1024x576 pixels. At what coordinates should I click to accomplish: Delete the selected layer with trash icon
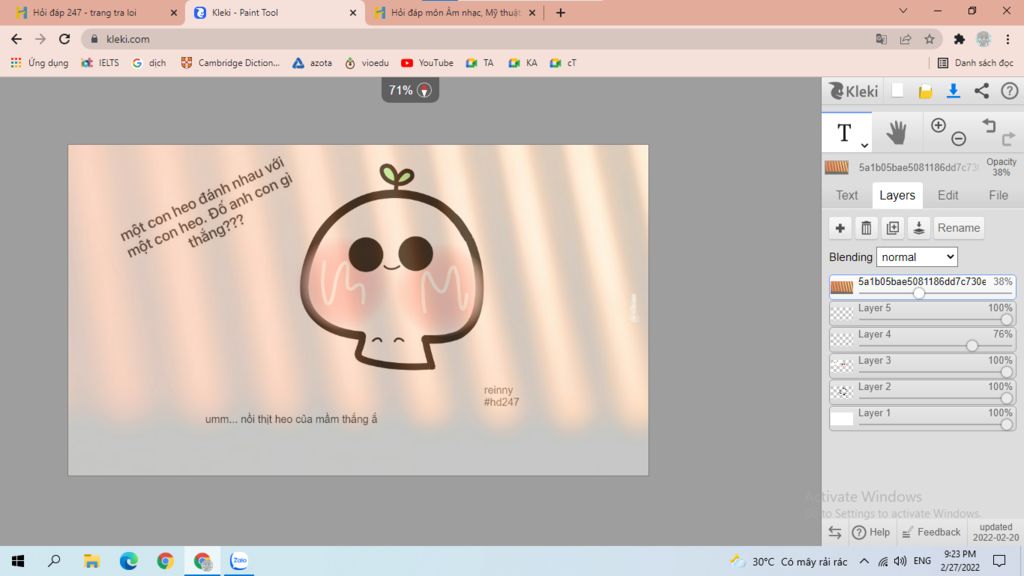point(866,228)
